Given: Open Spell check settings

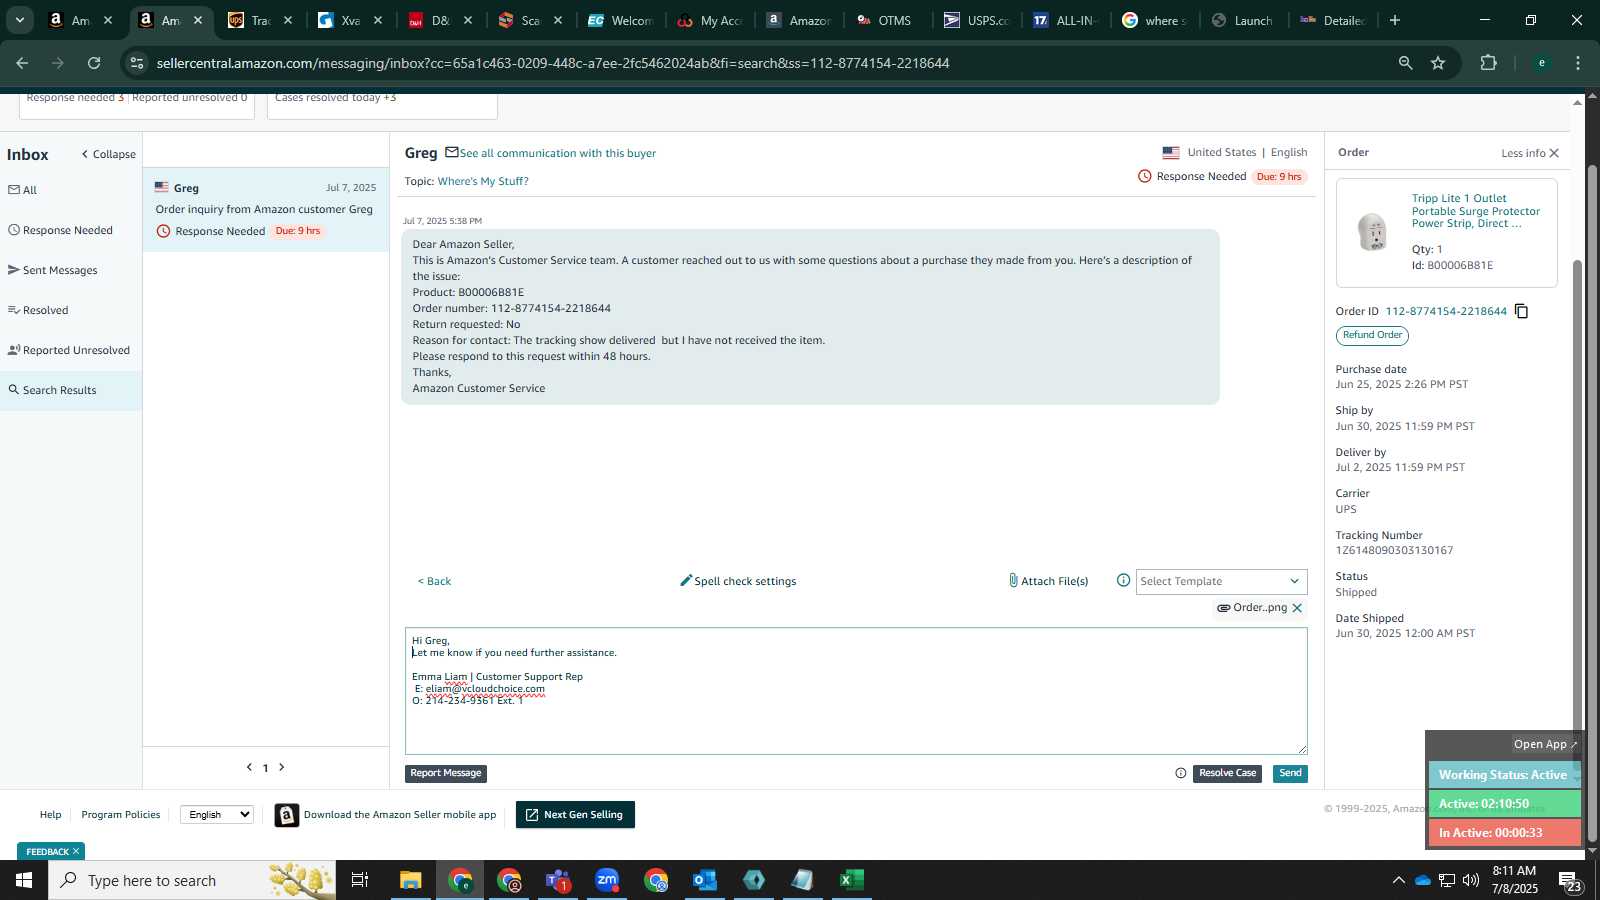Looking at the screenshot, I should (738, 581).
